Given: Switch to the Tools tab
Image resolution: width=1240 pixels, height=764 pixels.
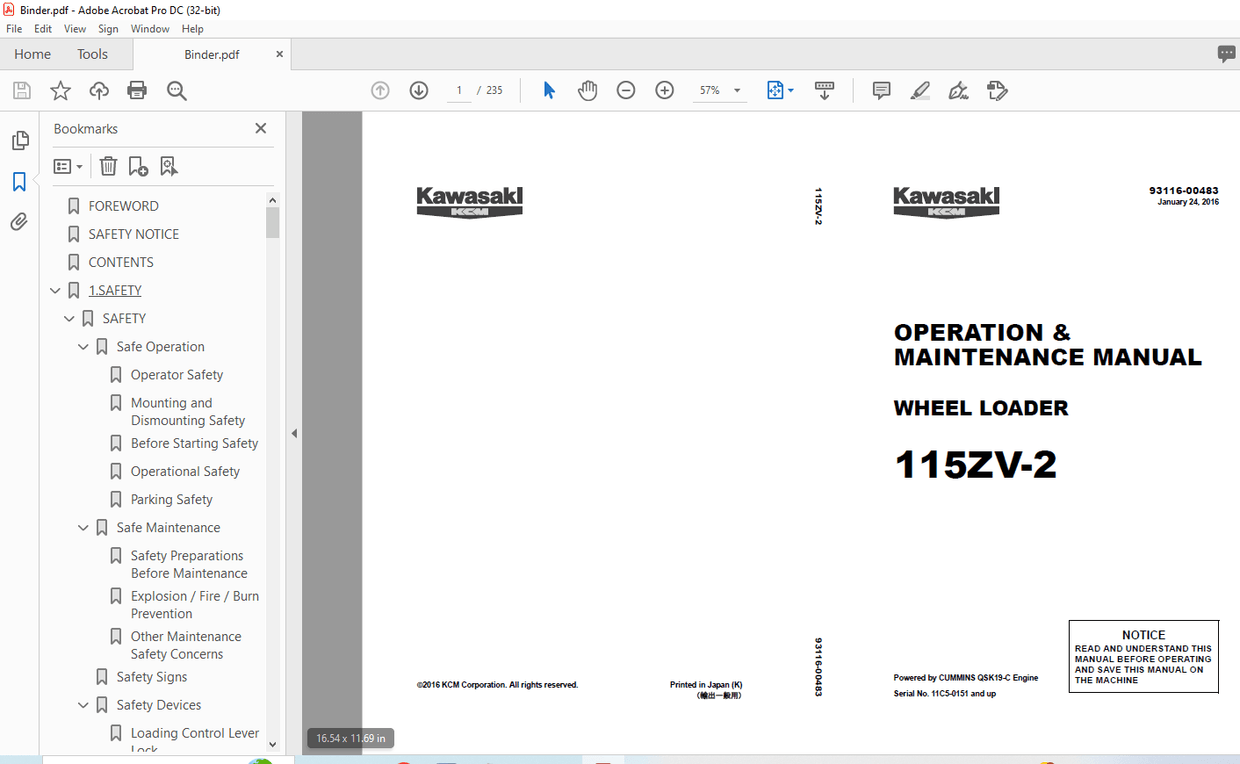Looking at the screenshot, I should [92, 54].
